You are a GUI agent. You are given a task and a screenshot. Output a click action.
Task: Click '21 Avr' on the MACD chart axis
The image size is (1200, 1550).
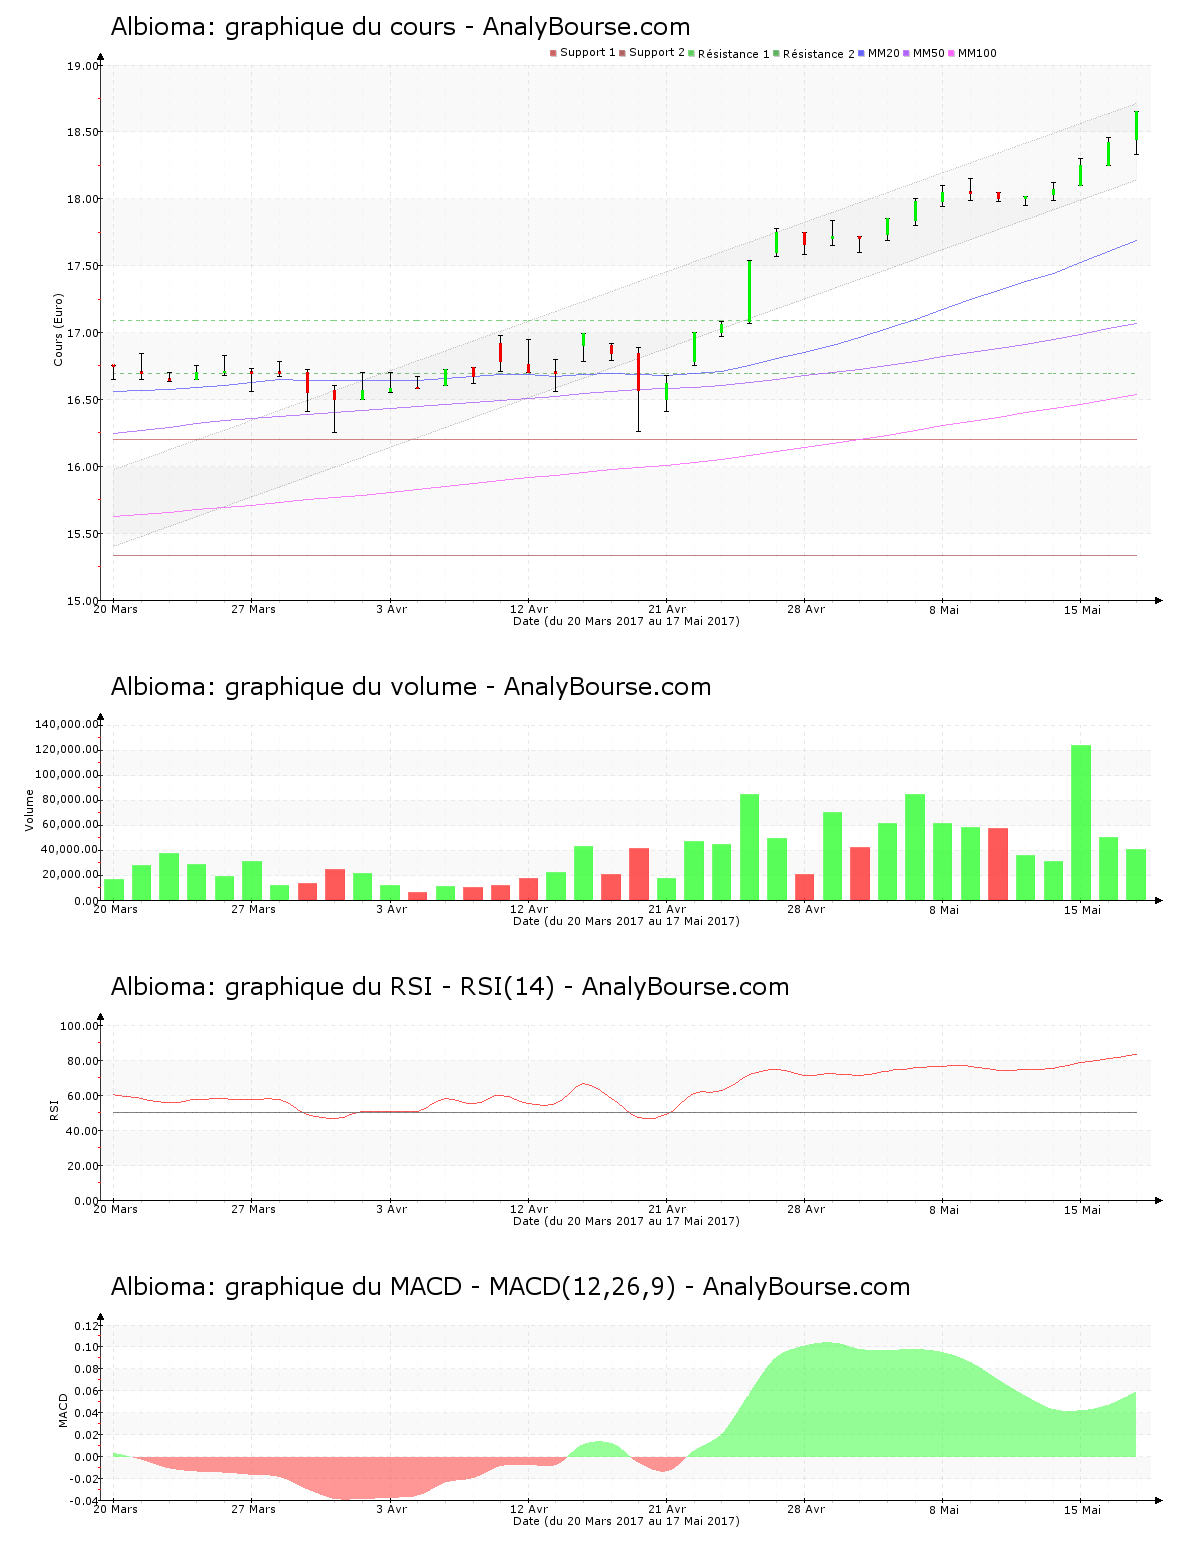[x=667, y=1509]
